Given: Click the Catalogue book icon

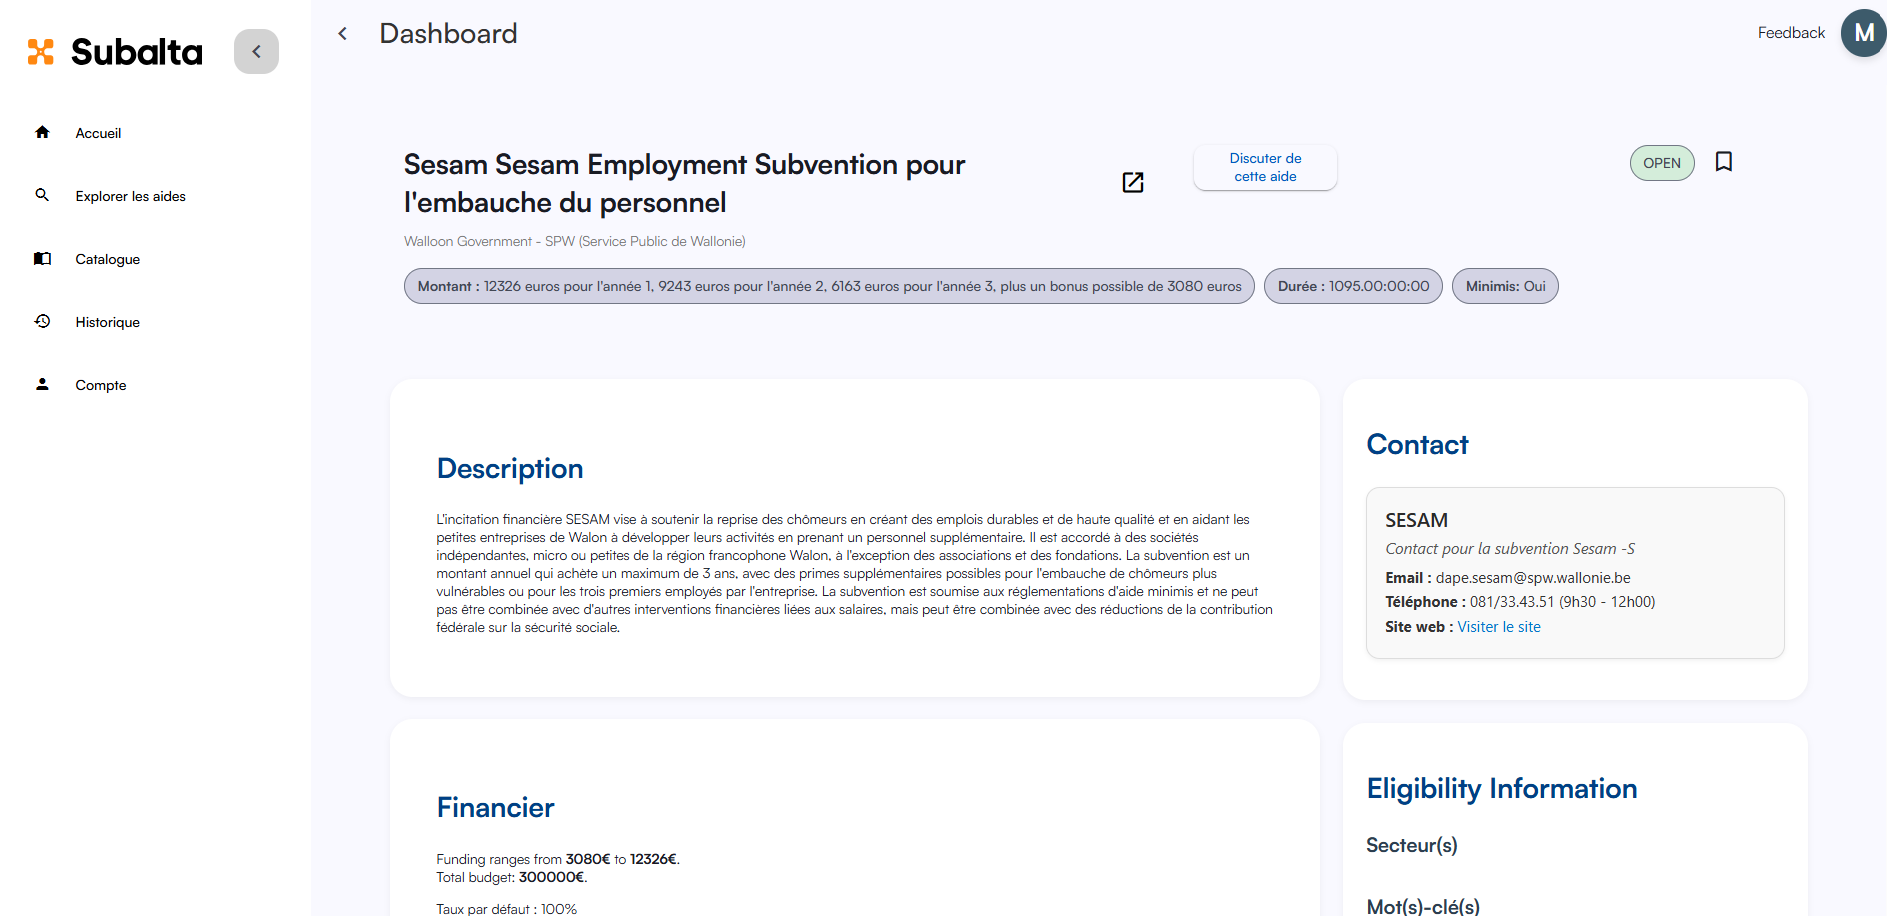Looking at the screenshot, I should point(42,258).
